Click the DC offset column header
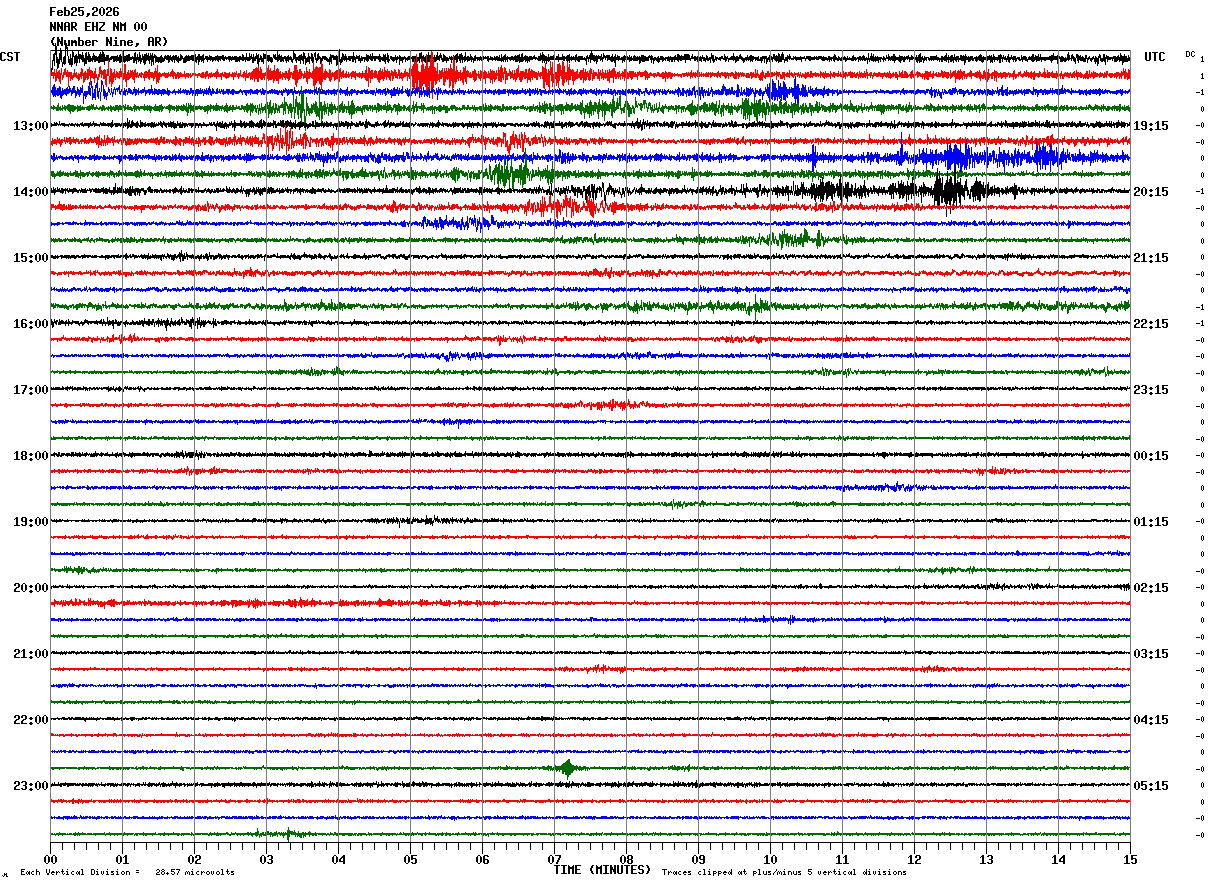 point(1190,54)
